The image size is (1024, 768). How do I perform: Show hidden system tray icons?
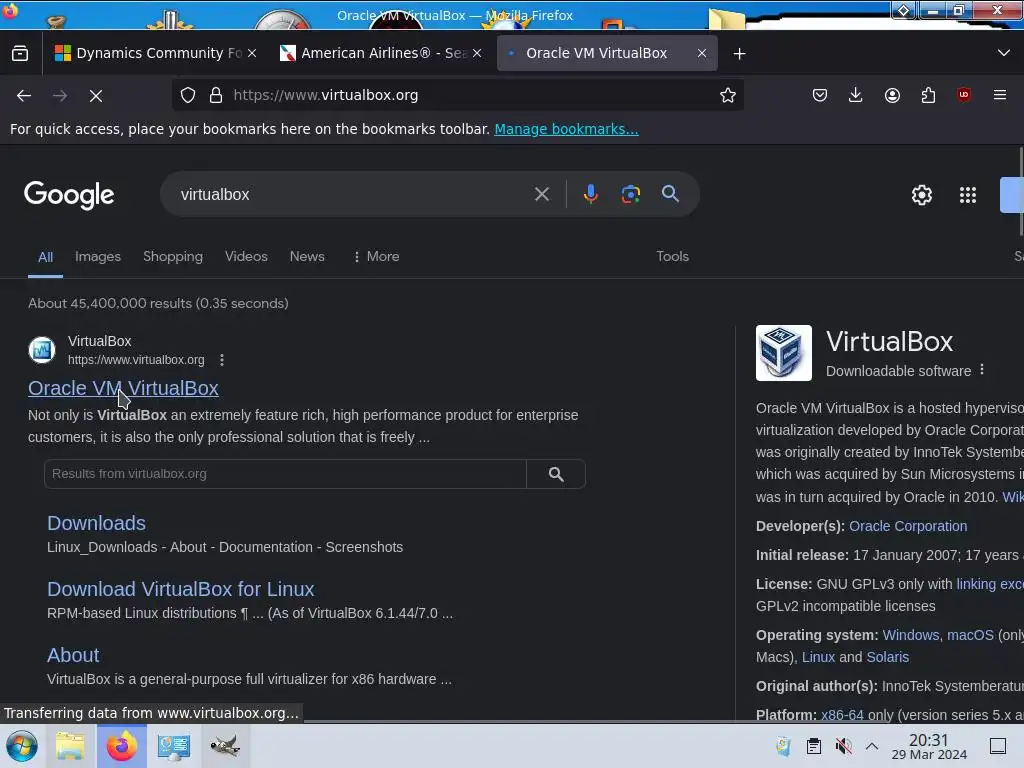point(872,746)
